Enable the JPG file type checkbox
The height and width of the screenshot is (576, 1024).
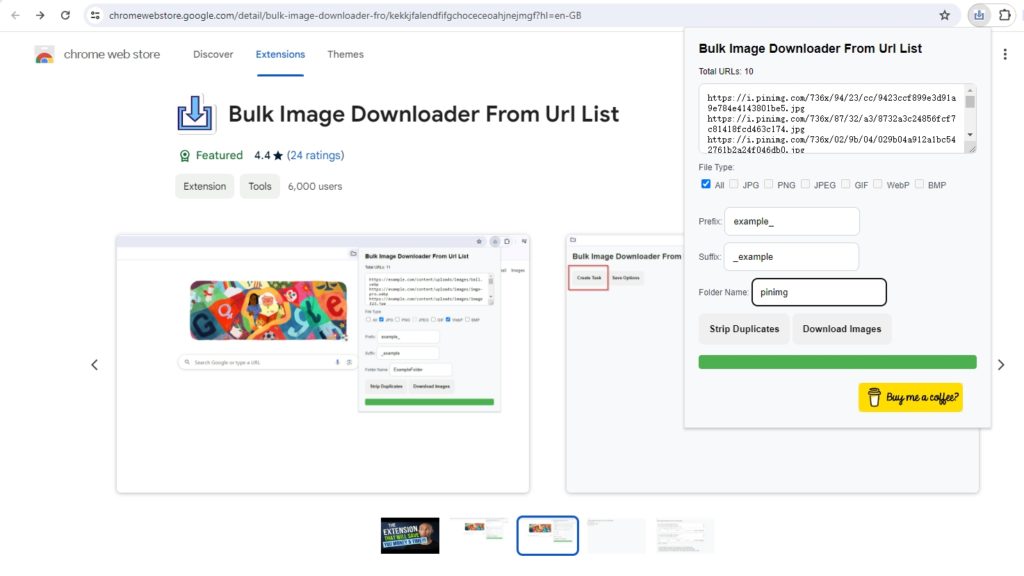(733, 184)
